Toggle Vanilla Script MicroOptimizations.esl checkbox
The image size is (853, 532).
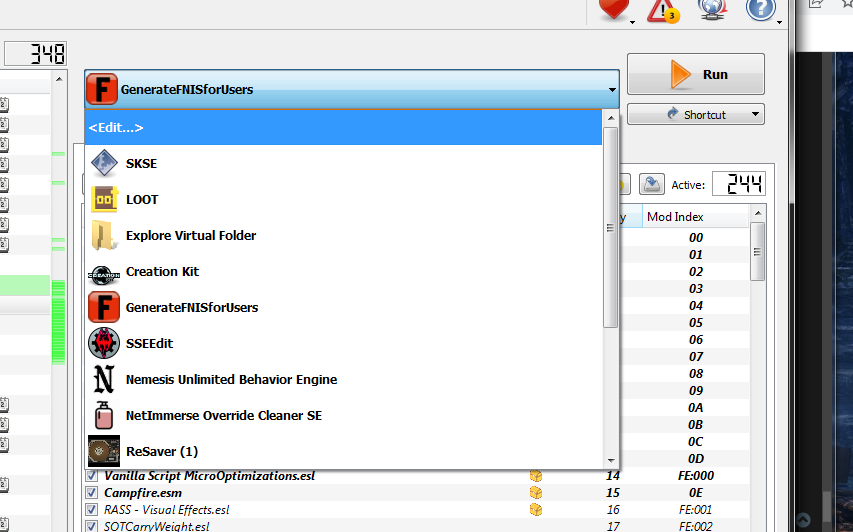coord(91,476)
